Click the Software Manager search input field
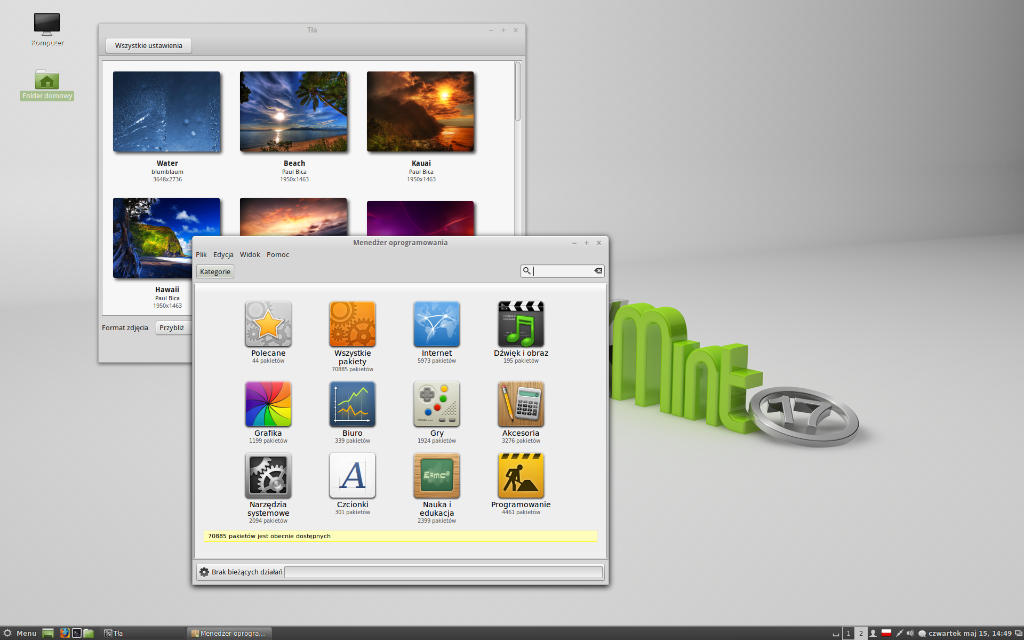Viewport: 1024px width, 640px height. [x=562, y=270]
